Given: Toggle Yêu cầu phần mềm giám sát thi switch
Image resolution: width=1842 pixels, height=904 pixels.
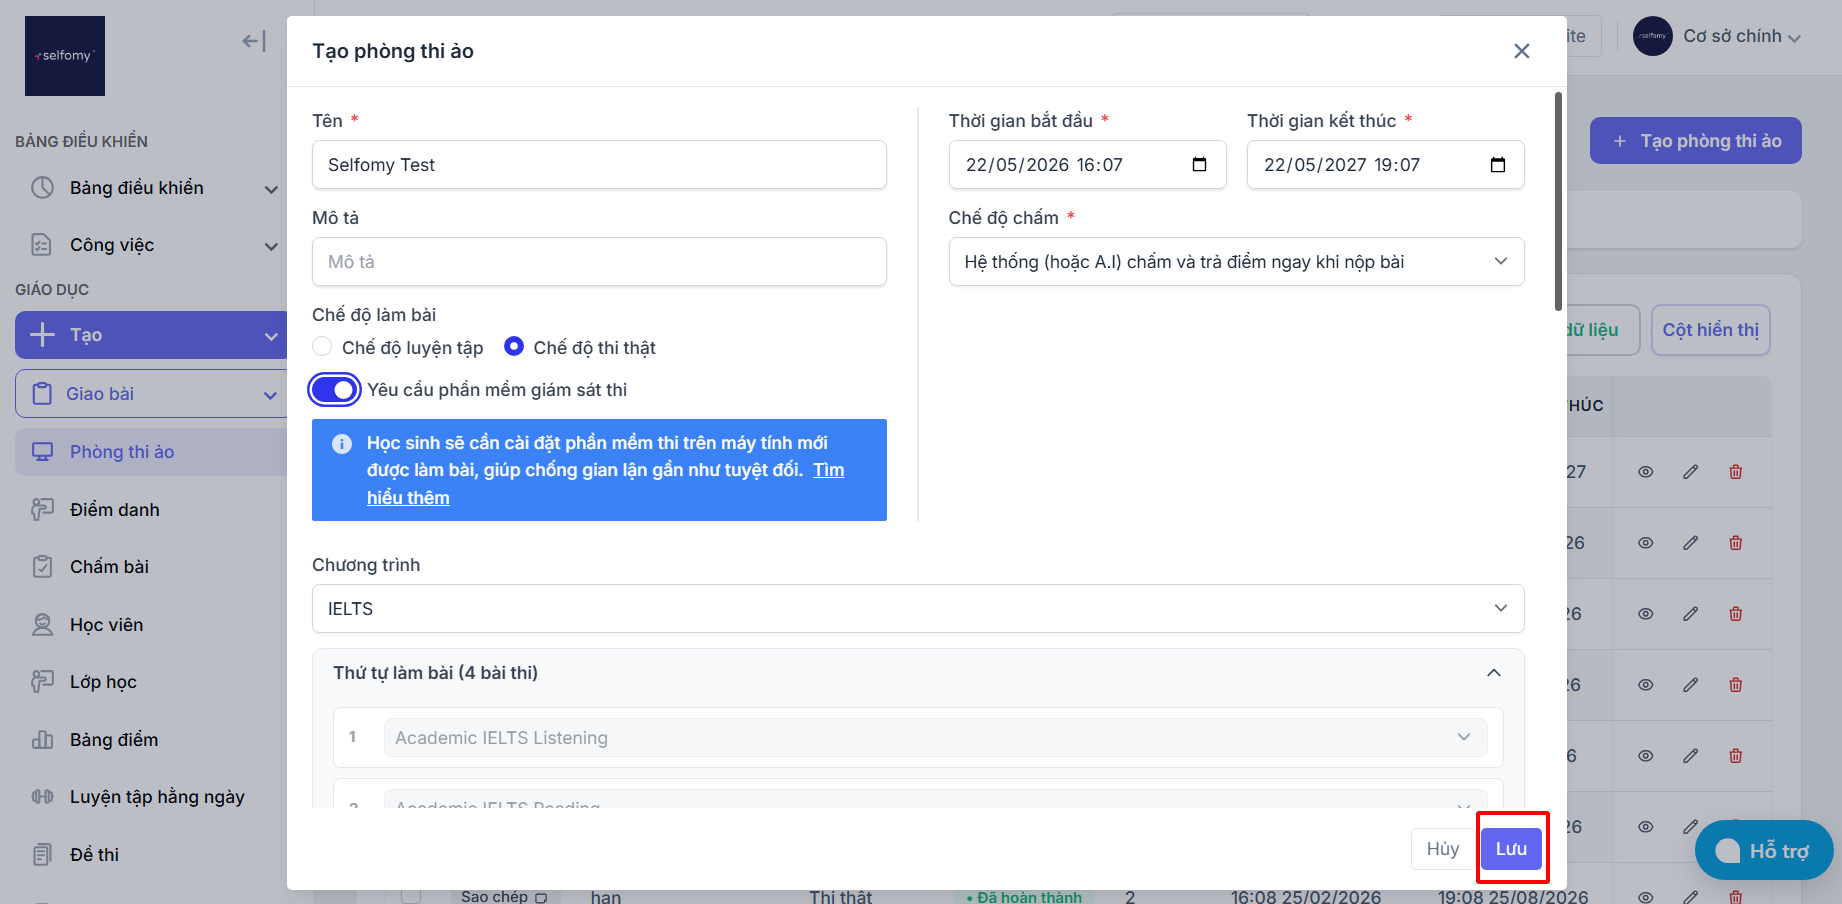Looking at the screenshot, I should coord(334,390).
